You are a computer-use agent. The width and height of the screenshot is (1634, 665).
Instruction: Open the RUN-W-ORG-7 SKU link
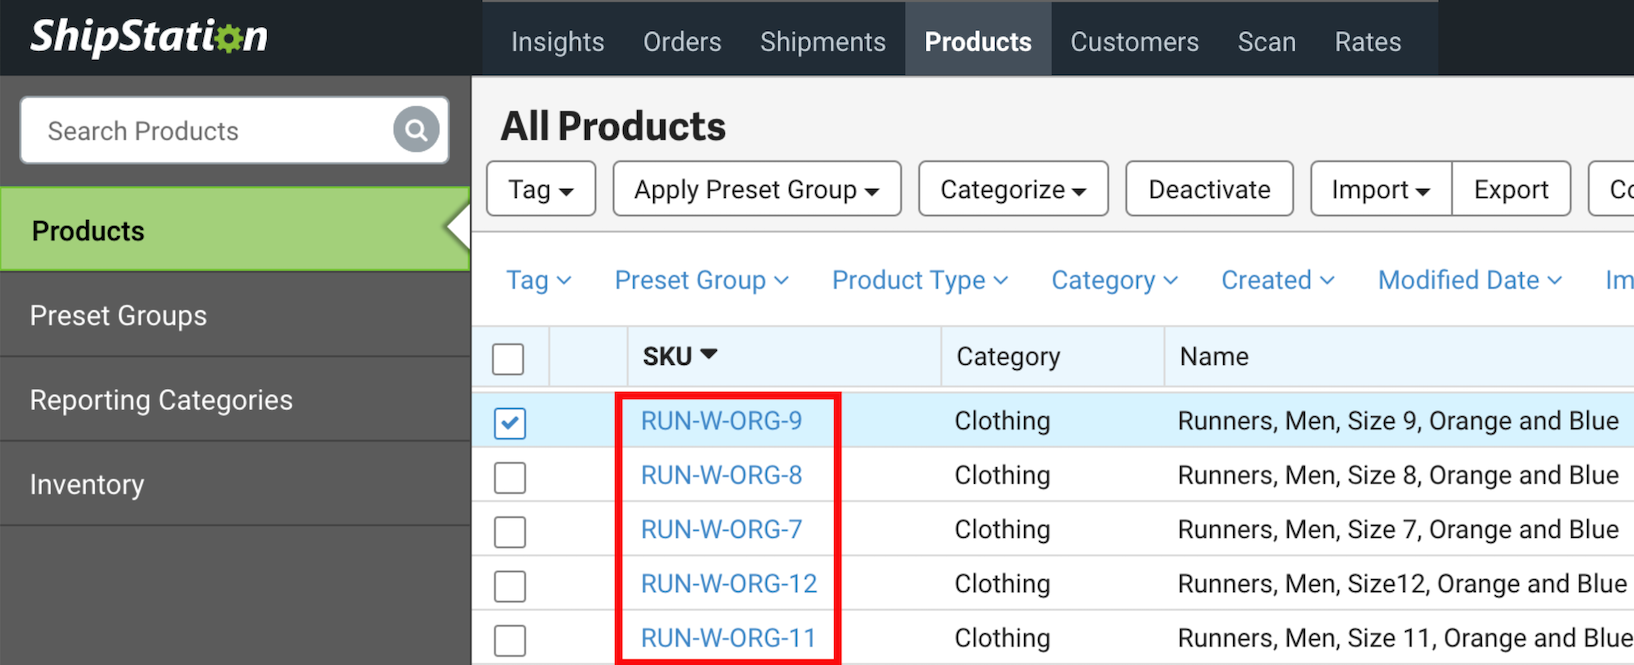[721, 529]
